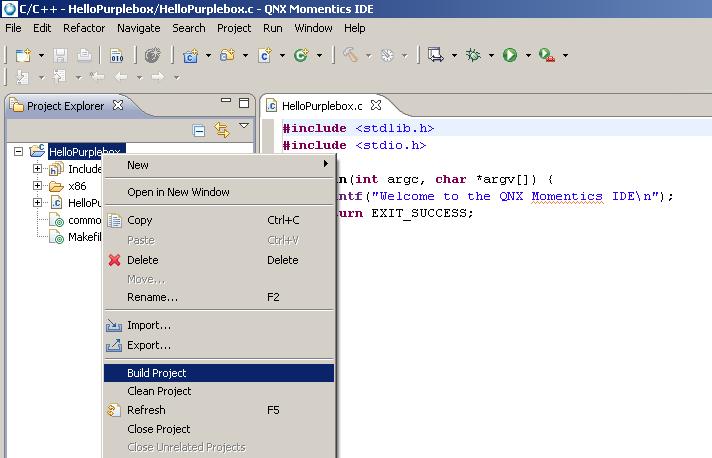Click the Next Annotation toolbar icon

22,77
